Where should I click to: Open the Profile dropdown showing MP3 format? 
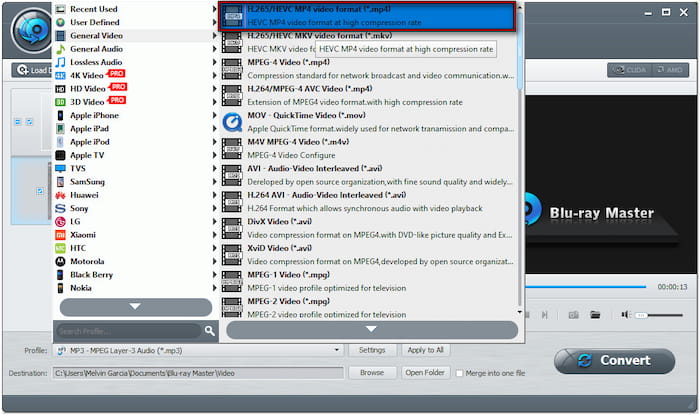pyautogui.click(x=198, y=350)
